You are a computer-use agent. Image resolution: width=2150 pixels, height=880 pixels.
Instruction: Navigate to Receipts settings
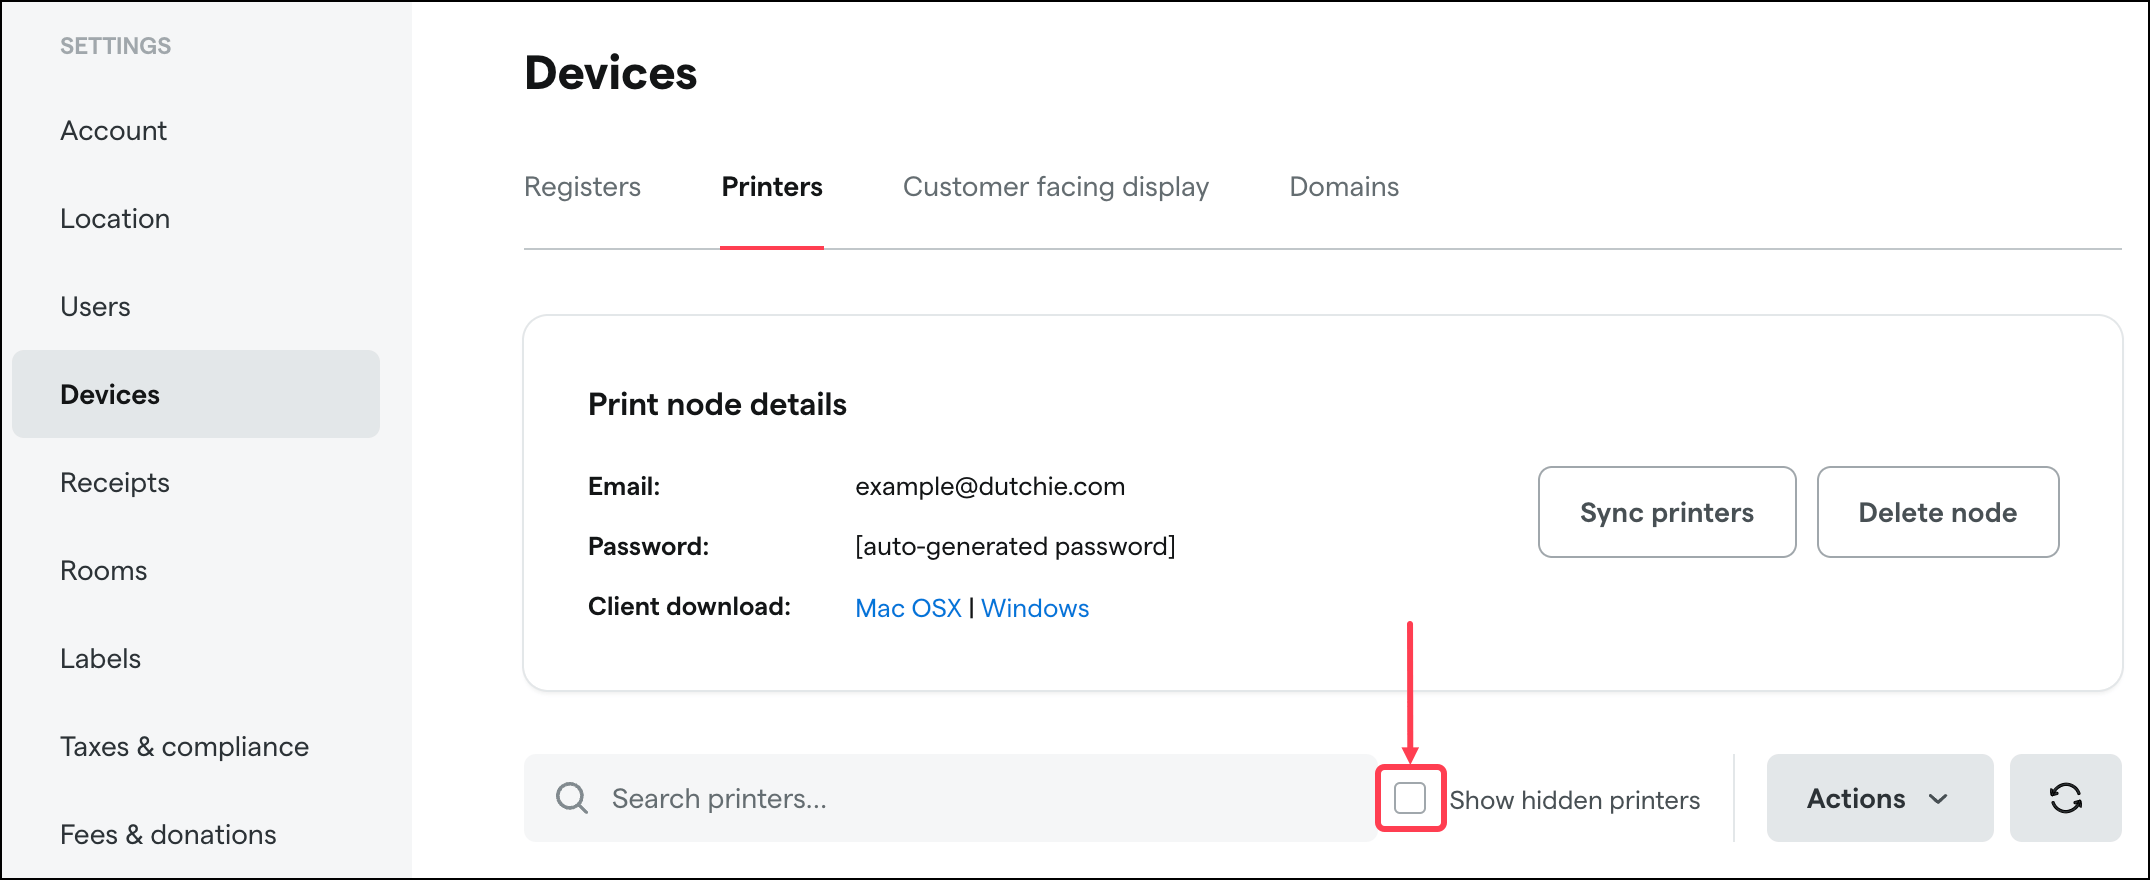click(x=114, y=482)
